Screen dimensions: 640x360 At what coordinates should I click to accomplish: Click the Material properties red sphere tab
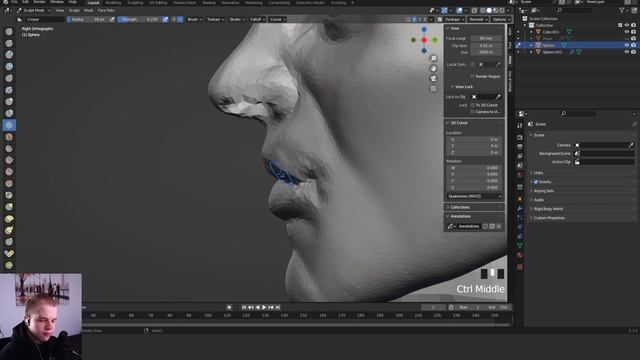520,255
